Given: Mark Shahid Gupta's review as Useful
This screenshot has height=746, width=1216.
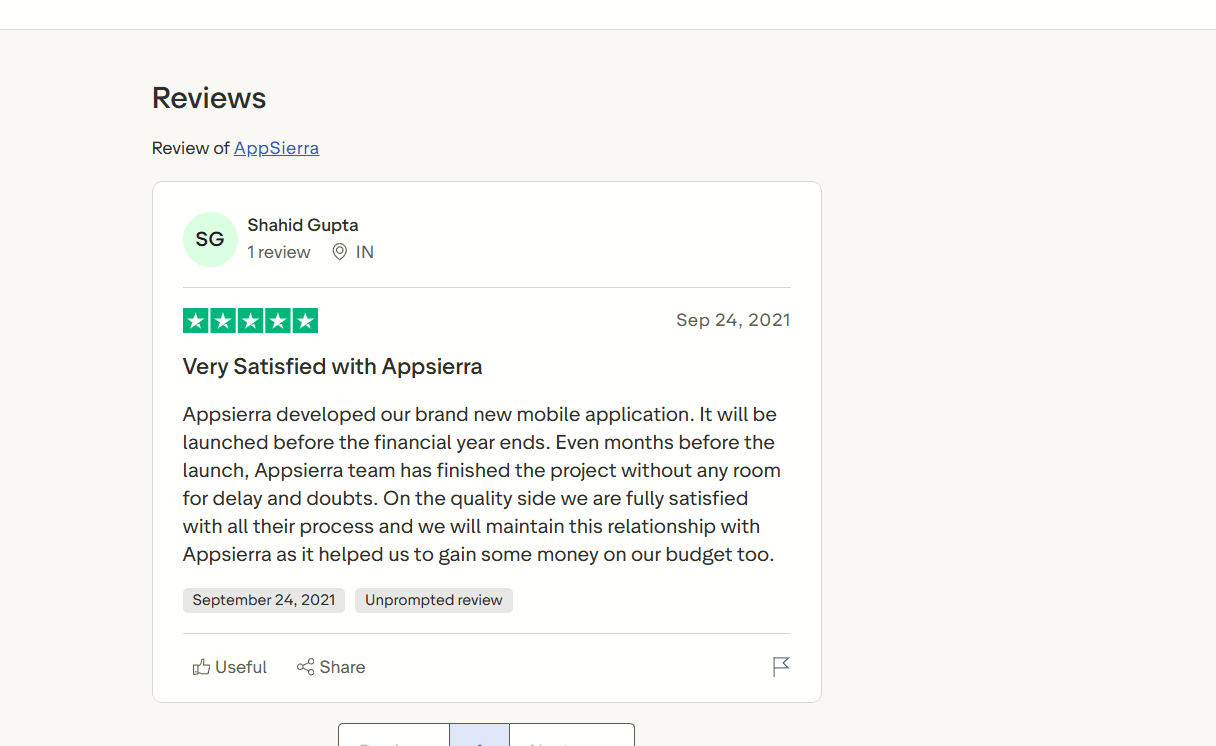Looking at the screenshot, I should (x=229, y=666).
